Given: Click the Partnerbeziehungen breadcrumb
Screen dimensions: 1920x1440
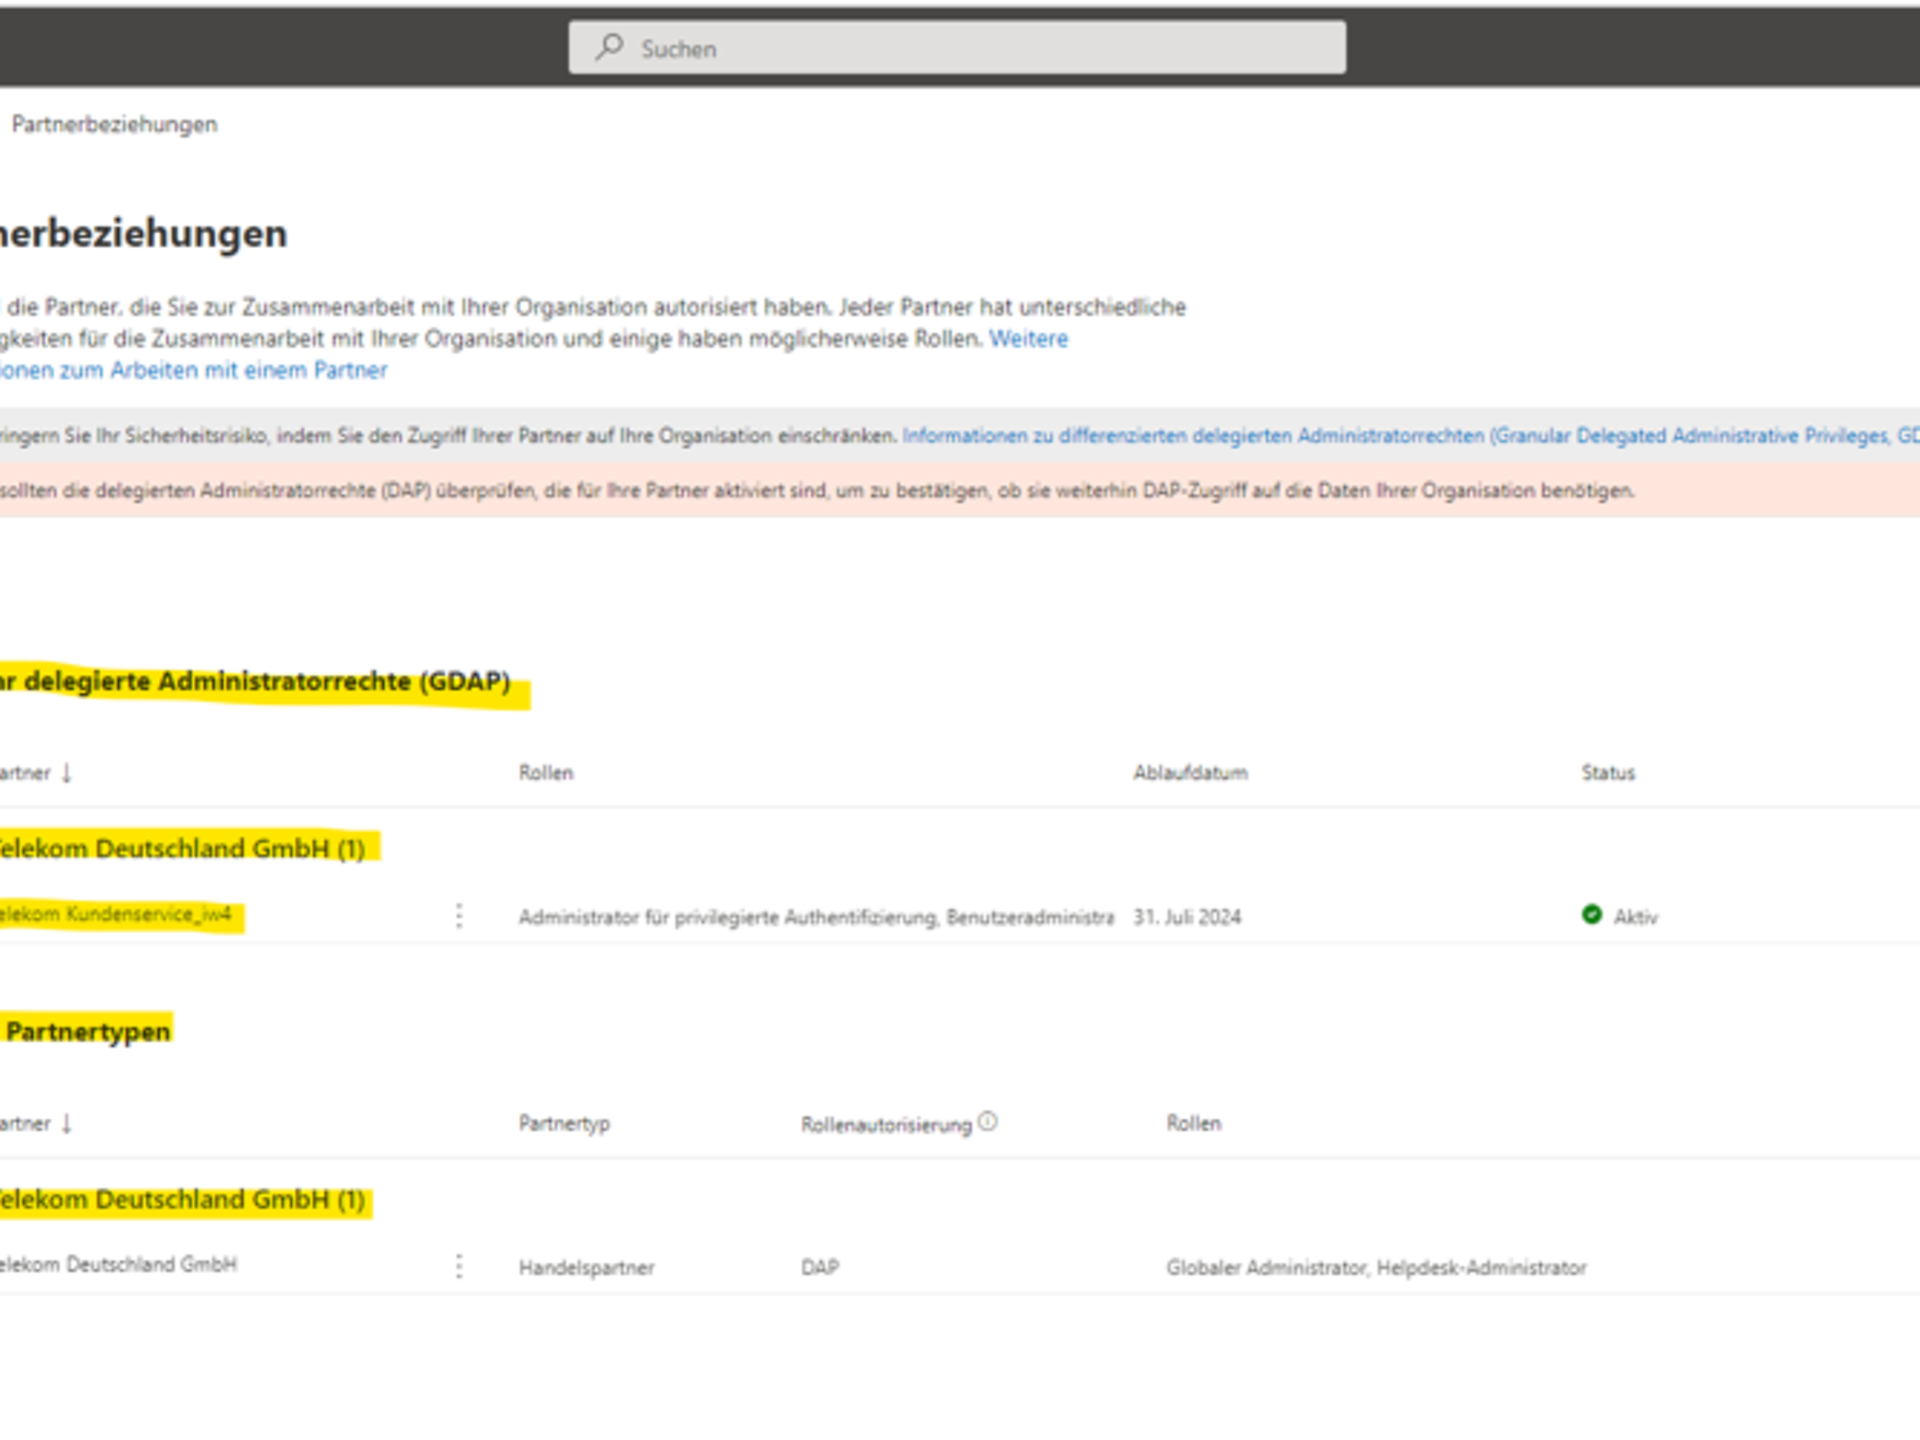Looking at the screenshot, I should (x=114, y=124).
